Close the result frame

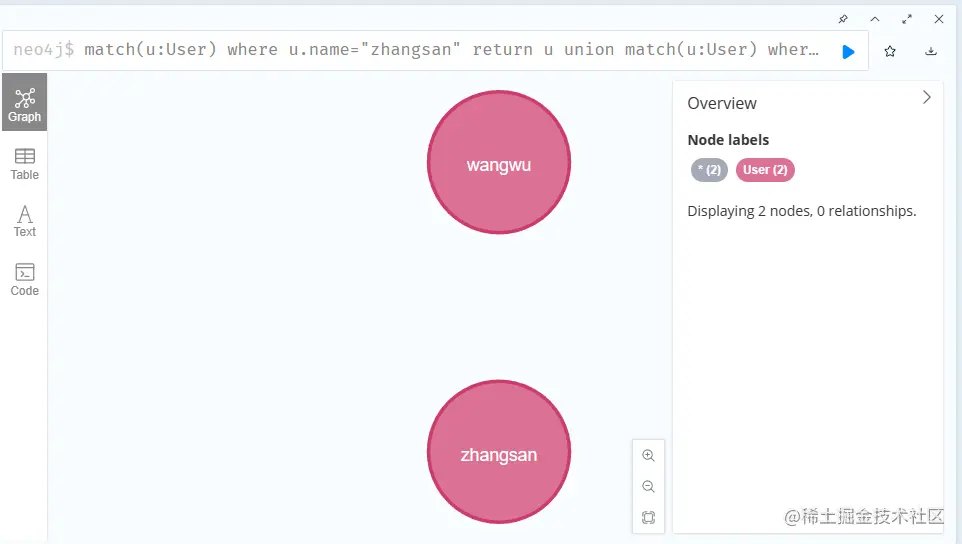tap(939, 19)
